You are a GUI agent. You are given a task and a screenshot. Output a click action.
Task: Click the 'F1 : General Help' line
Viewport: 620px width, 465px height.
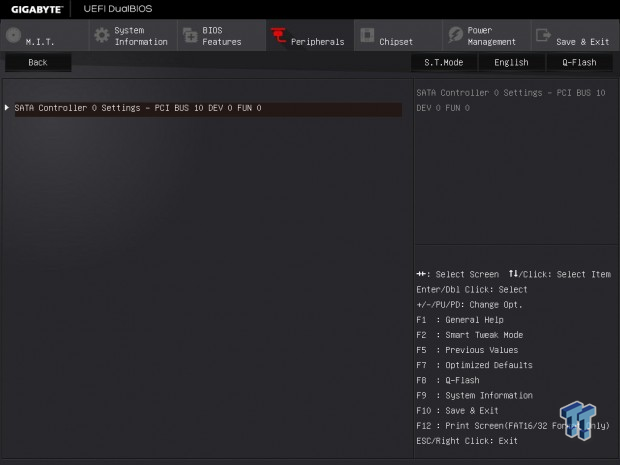(x=460, y=320)
